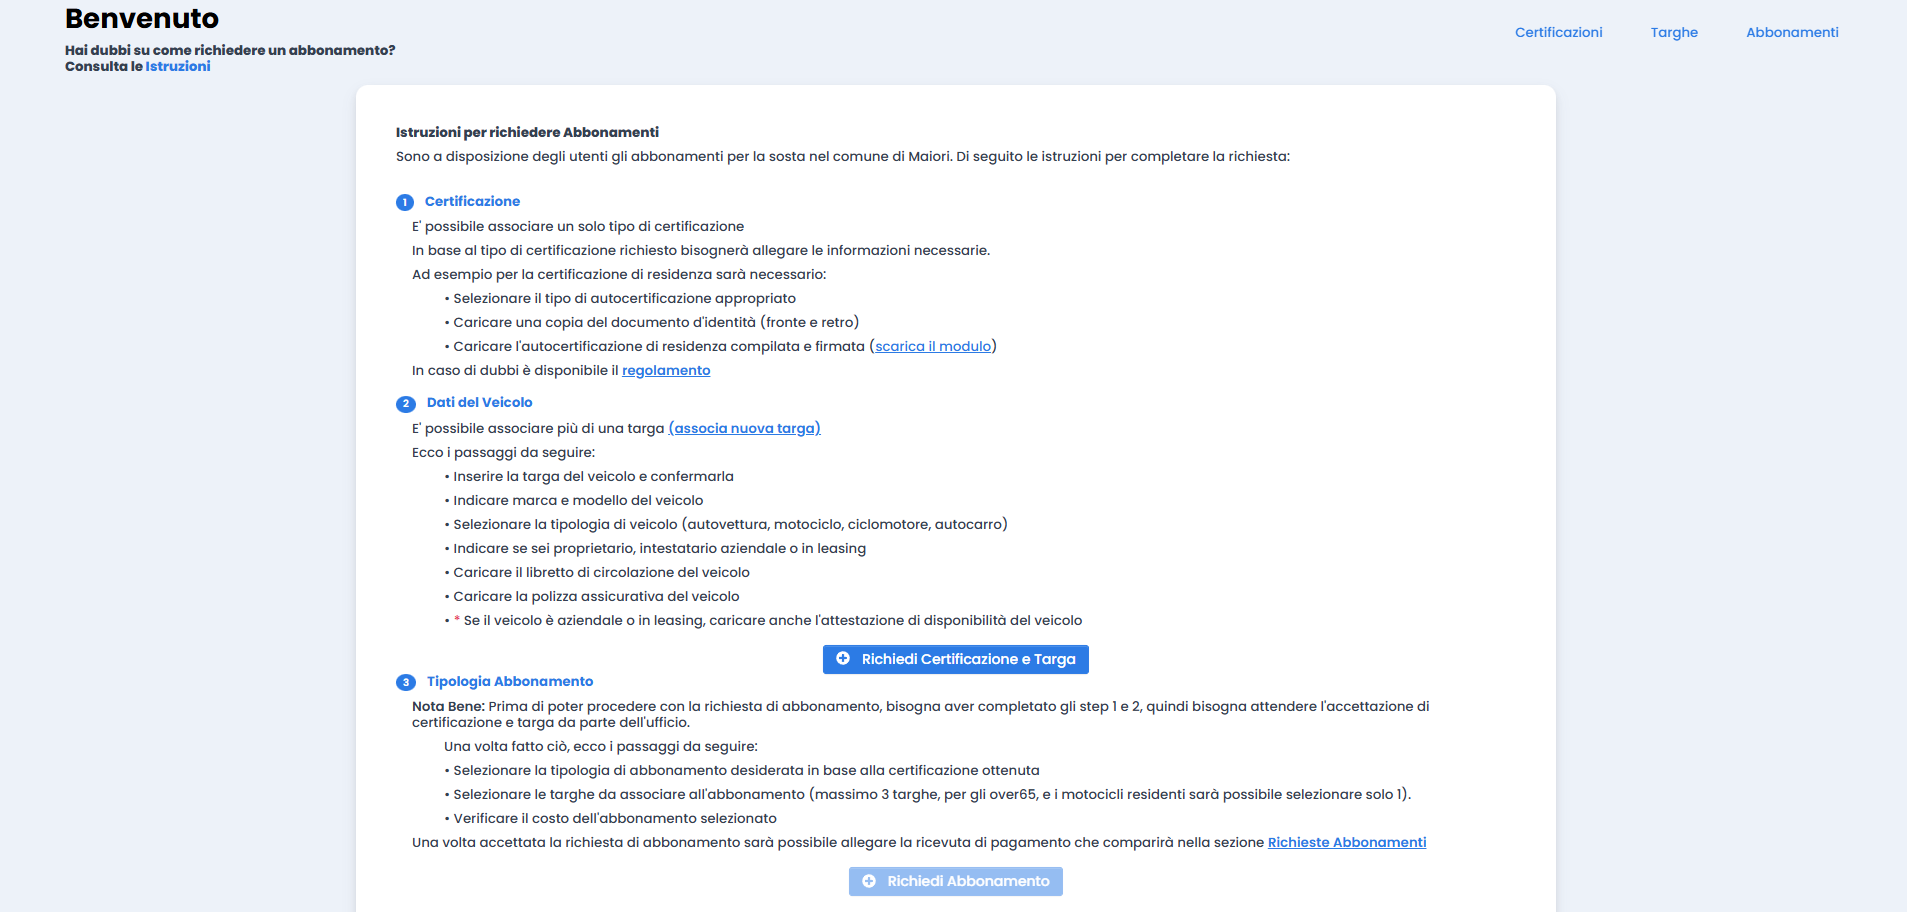The image size is (1907, 912).
Task: Open the Targhe navigation item
Action: tap(1673, 31)
